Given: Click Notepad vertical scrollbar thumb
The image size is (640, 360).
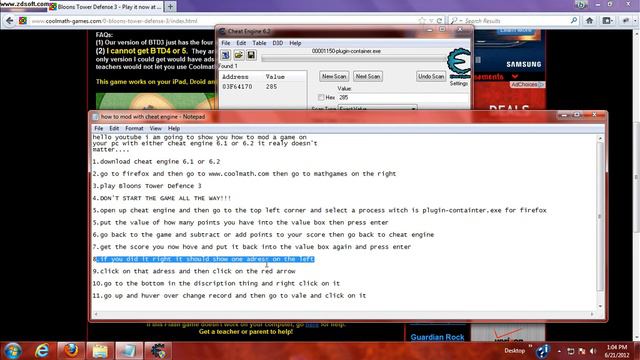Looking at the screenshot, I should pos(600,216).
